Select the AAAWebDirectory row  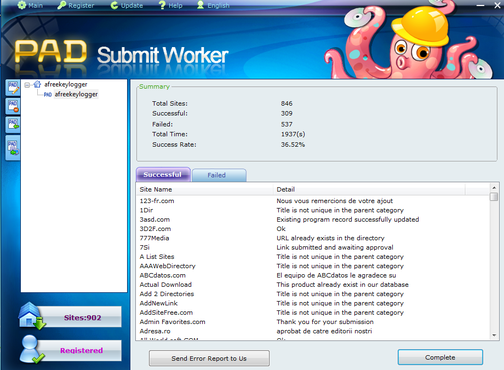[x=312, y=266]
